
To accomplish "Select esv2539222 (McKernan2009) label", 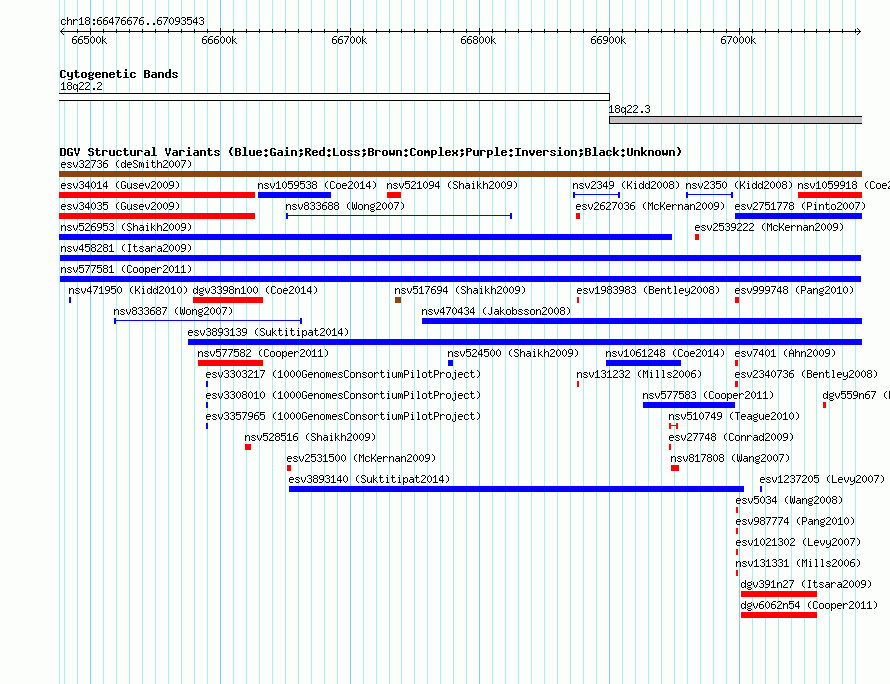I will (x=769, y=227).
